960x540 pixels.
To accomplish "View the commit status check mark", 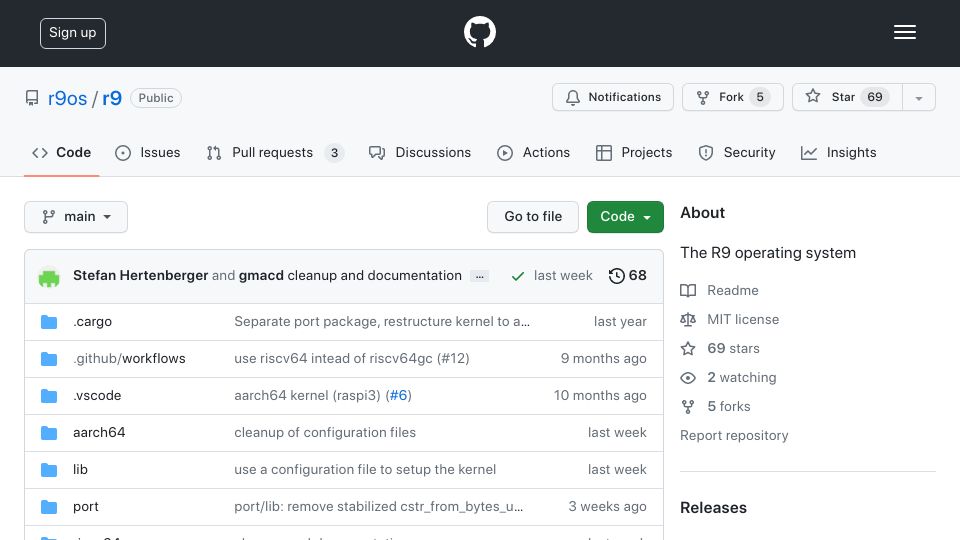I will tap(517, 276).
